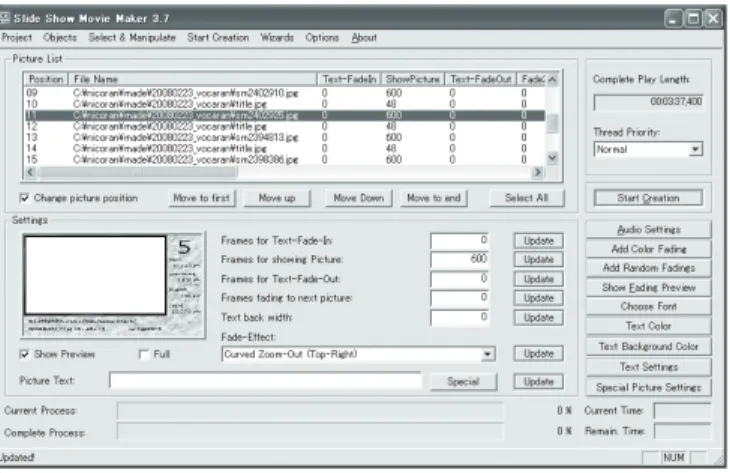This screenshot has height=473, width=730.
Task: Click the Special button beside Picture Text
Action: 463,382
